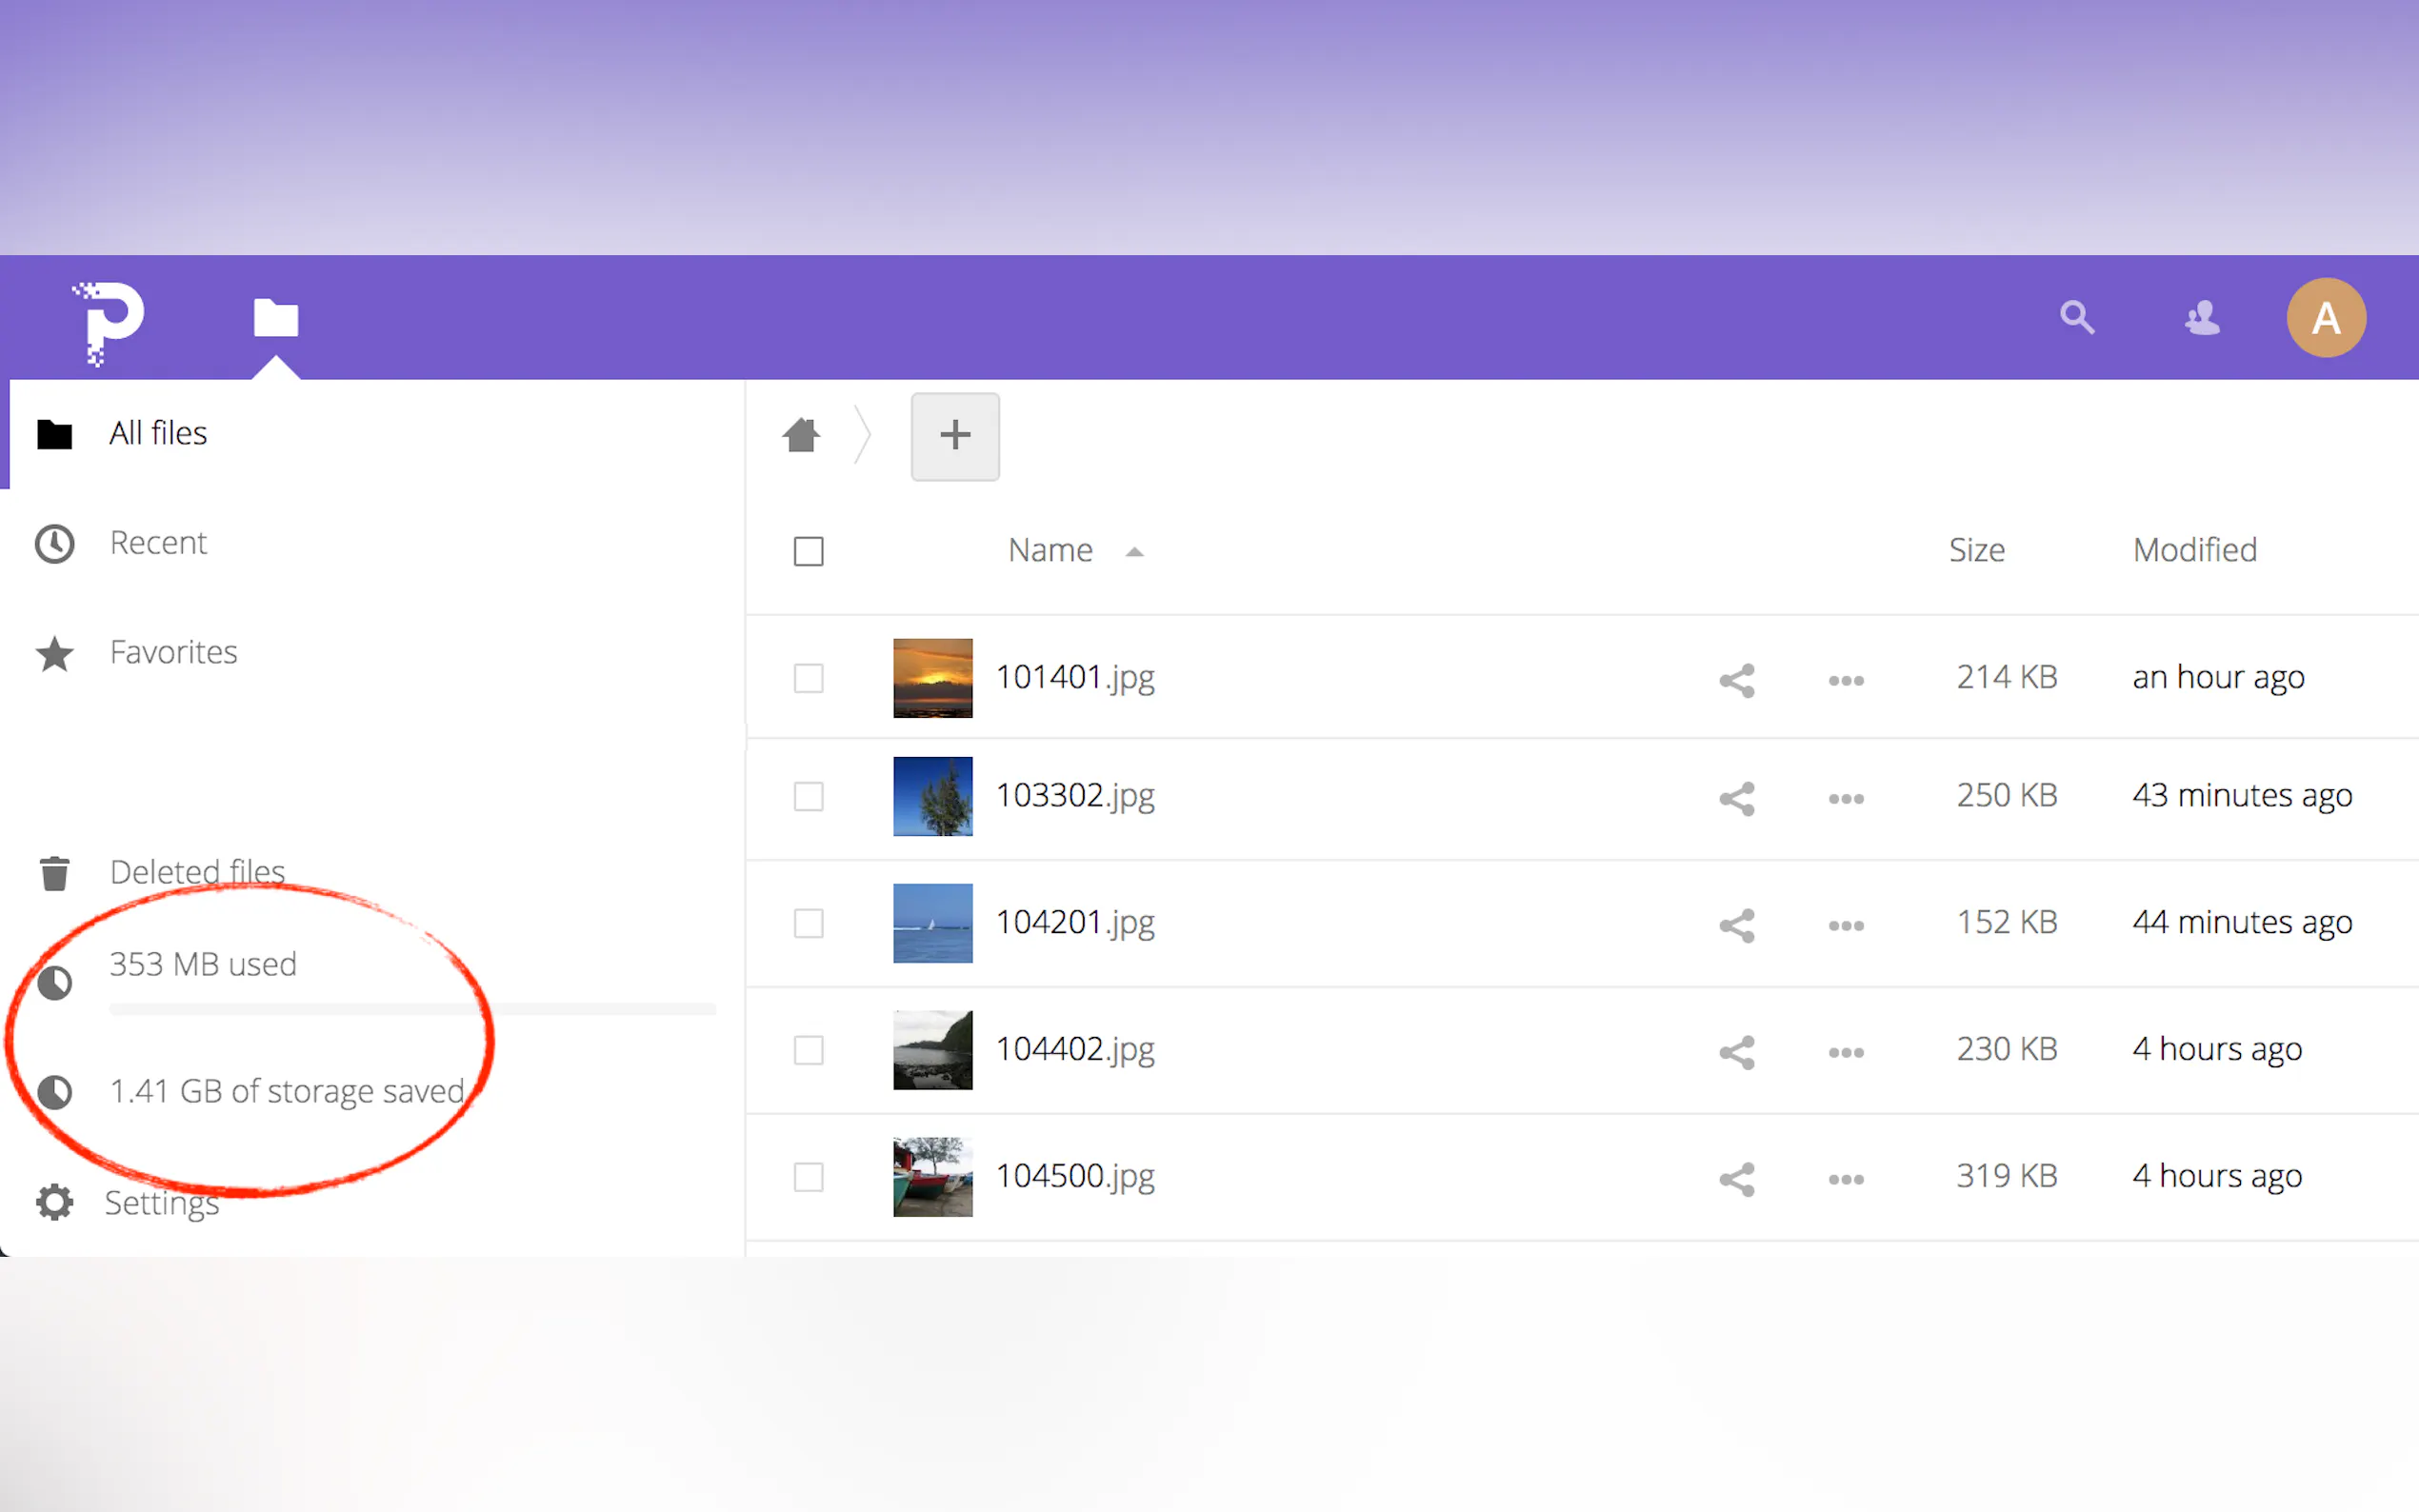Screen dimensions: 2419x1512
Task: Go to Favorites in sidebar
Action: point(173,652)
